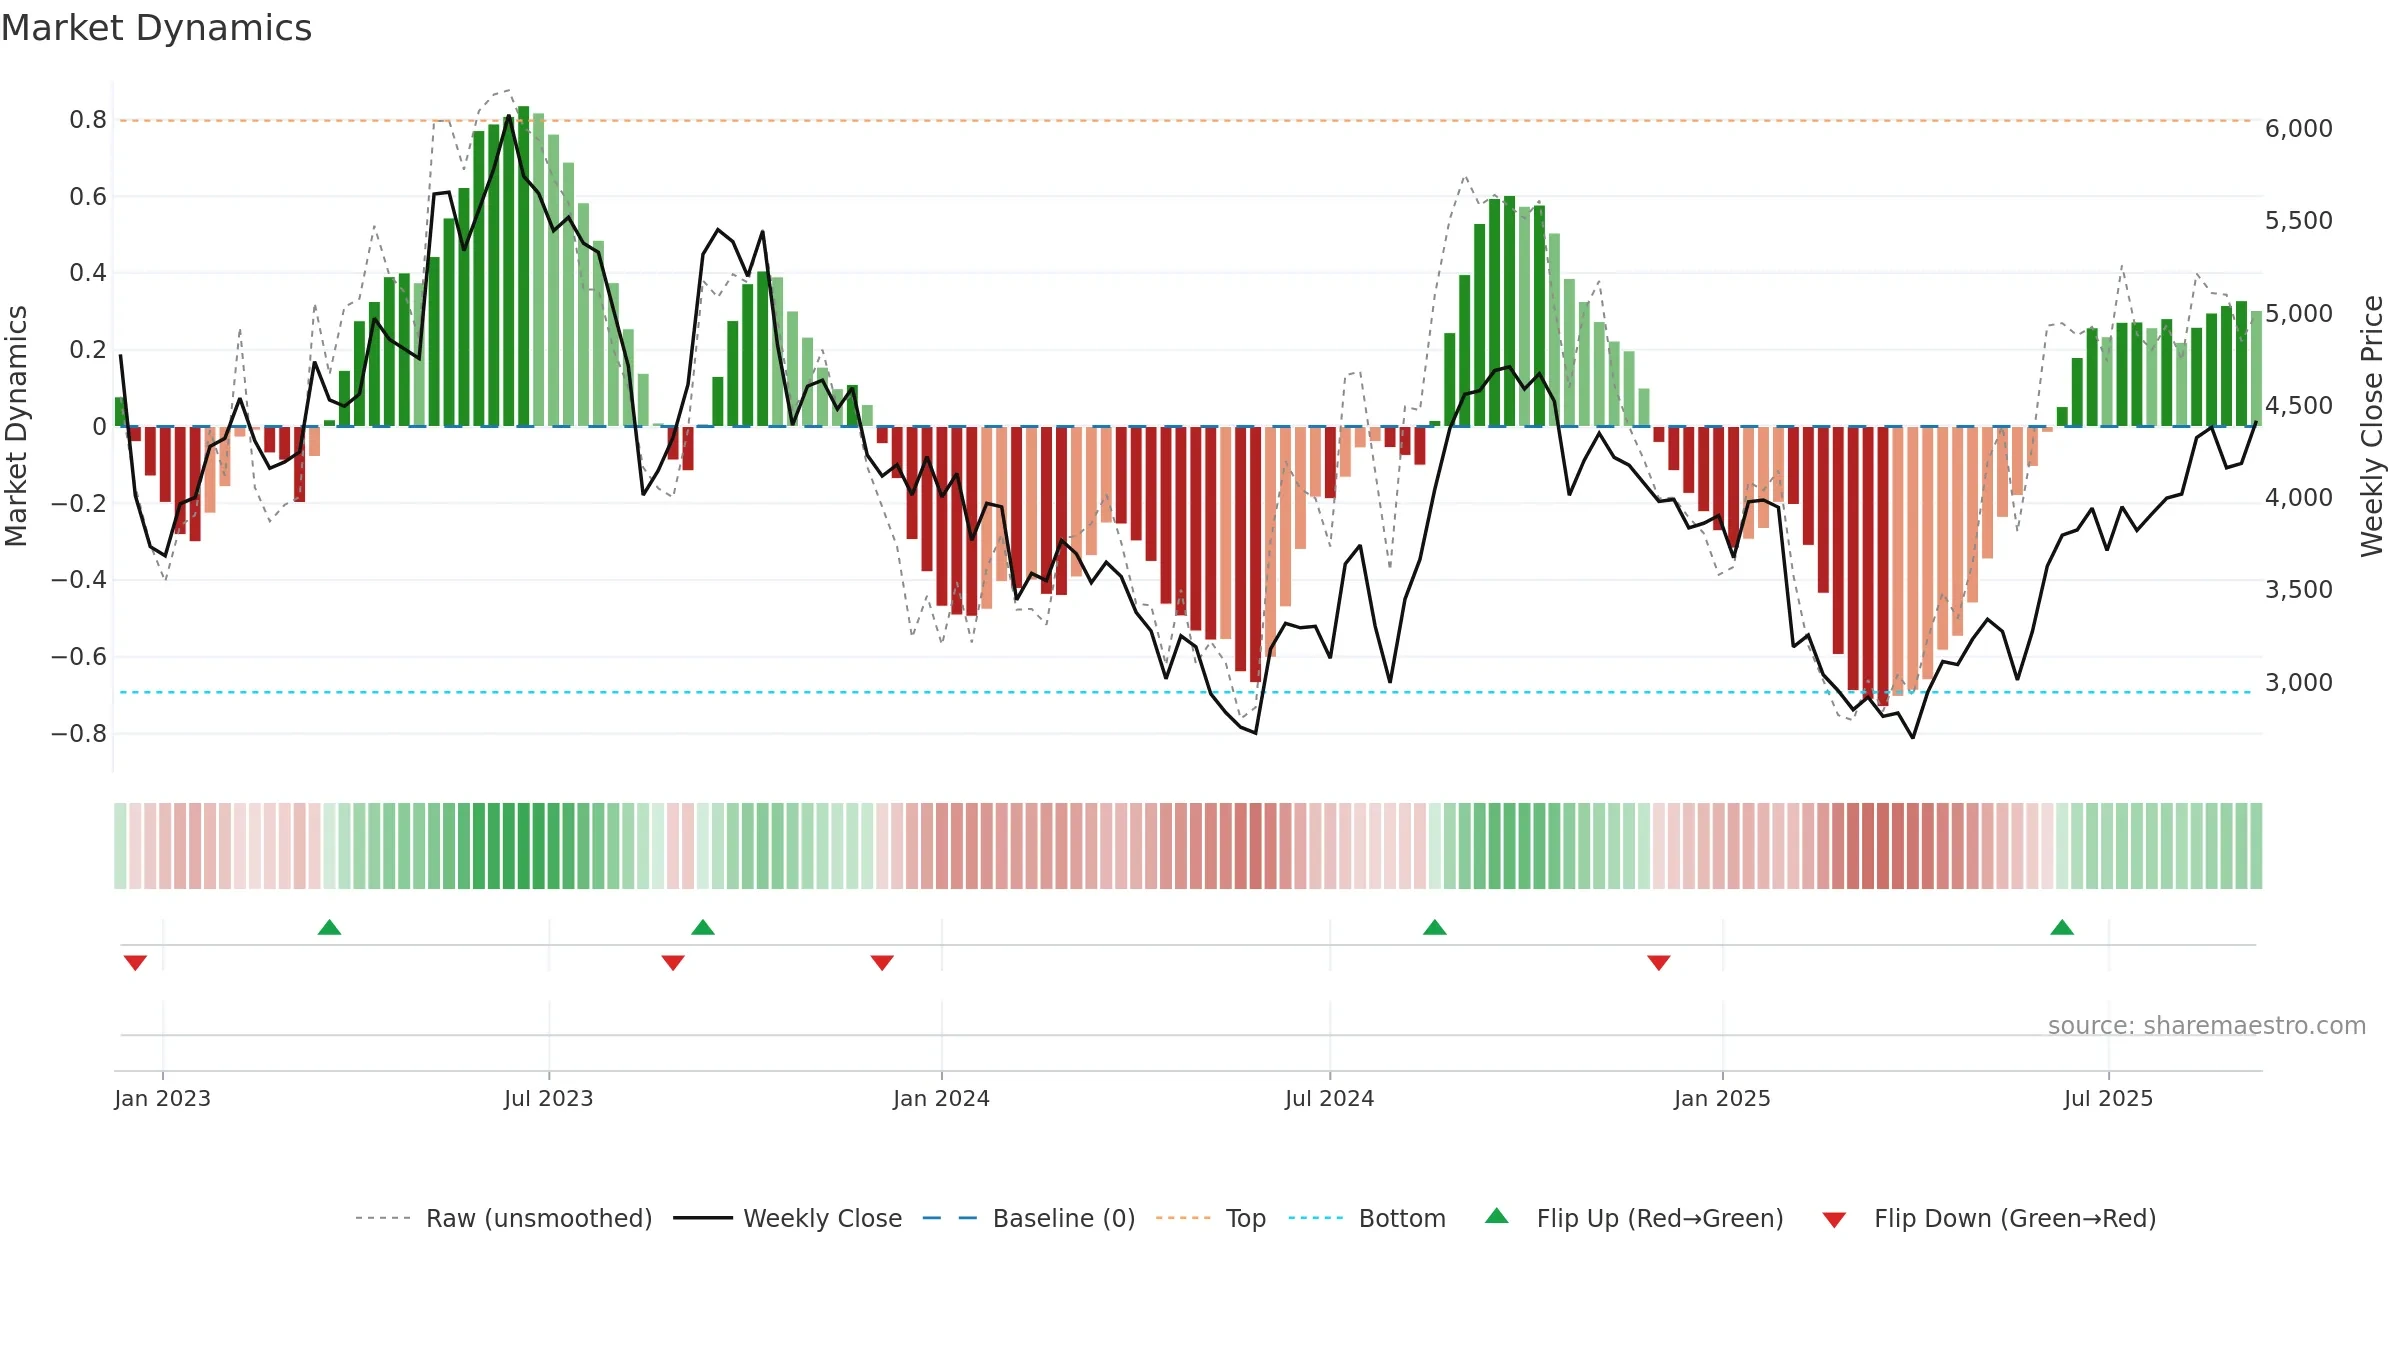
Task: Click the 0.8 left axis tick label
Action: [x=88, y=120]
